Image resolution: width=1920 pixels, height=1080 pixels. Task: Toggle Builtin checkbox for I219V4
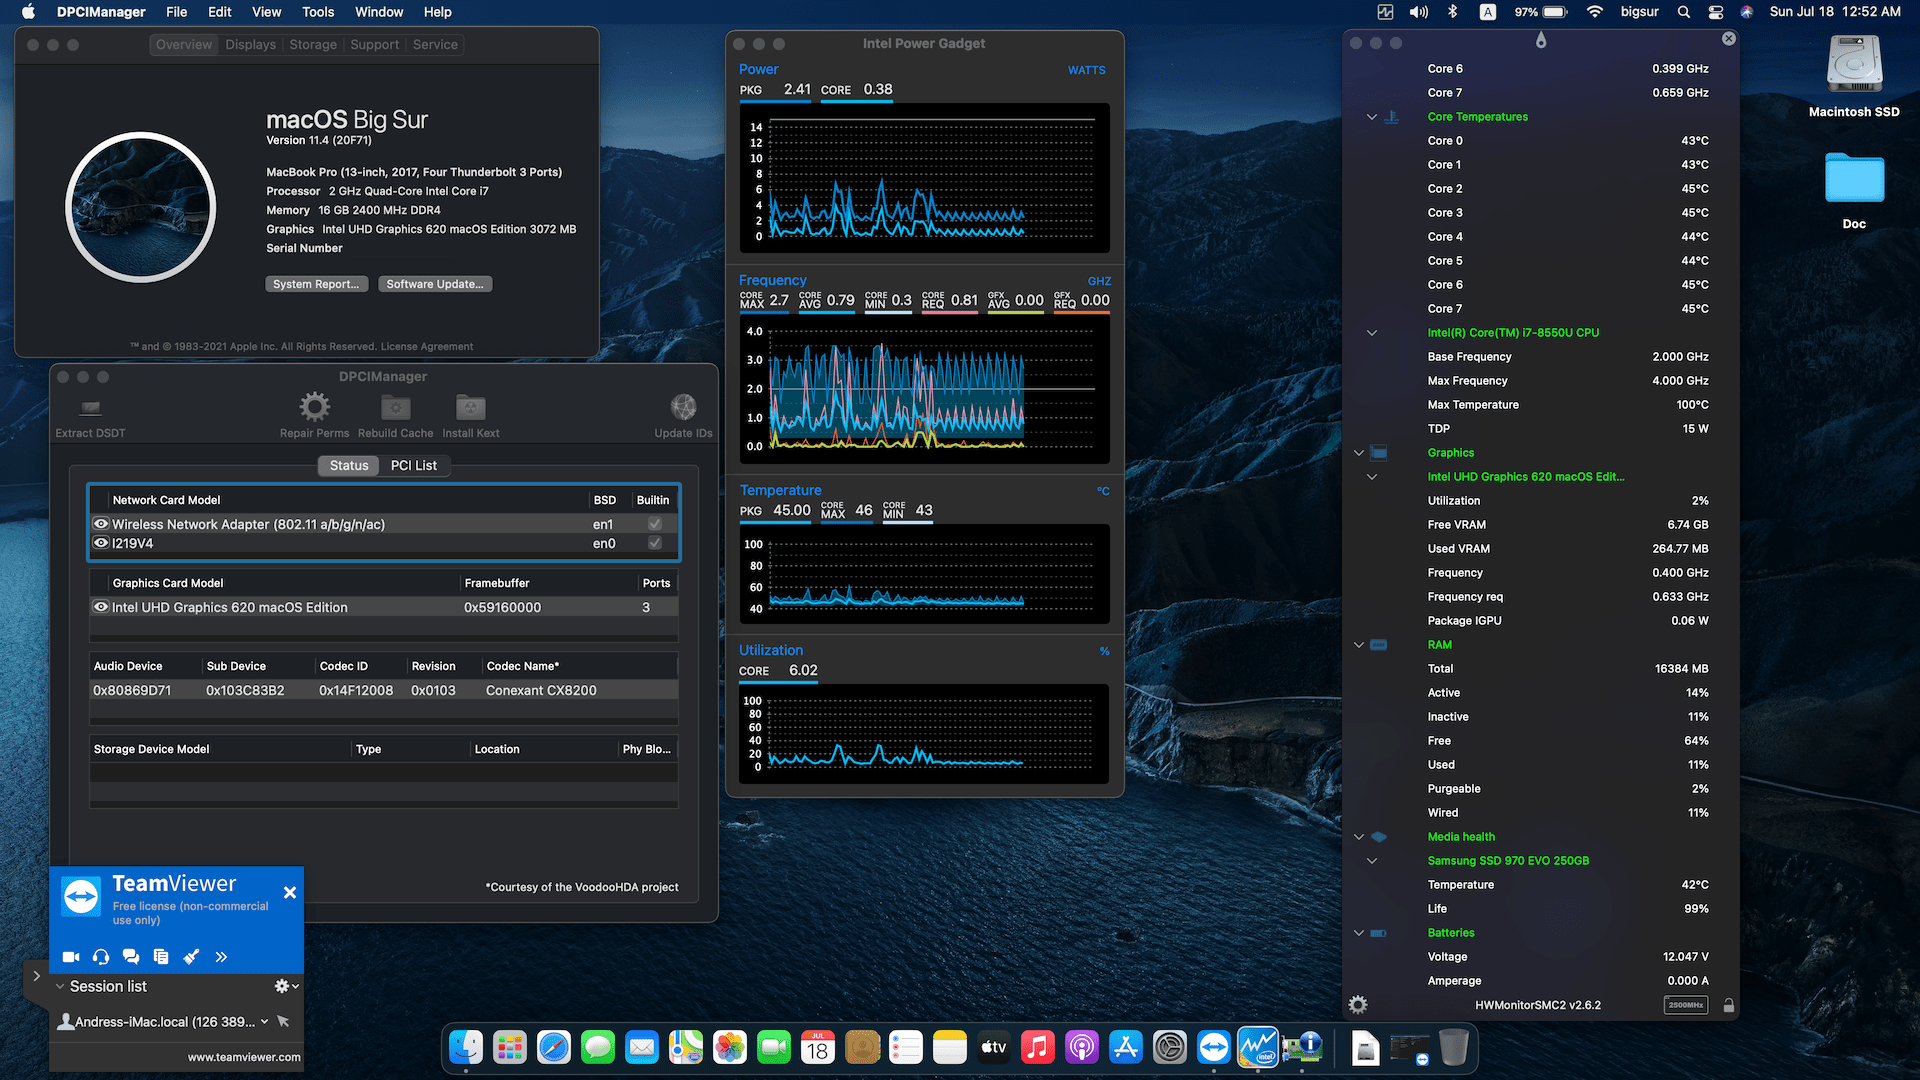[x=655, y=543]
